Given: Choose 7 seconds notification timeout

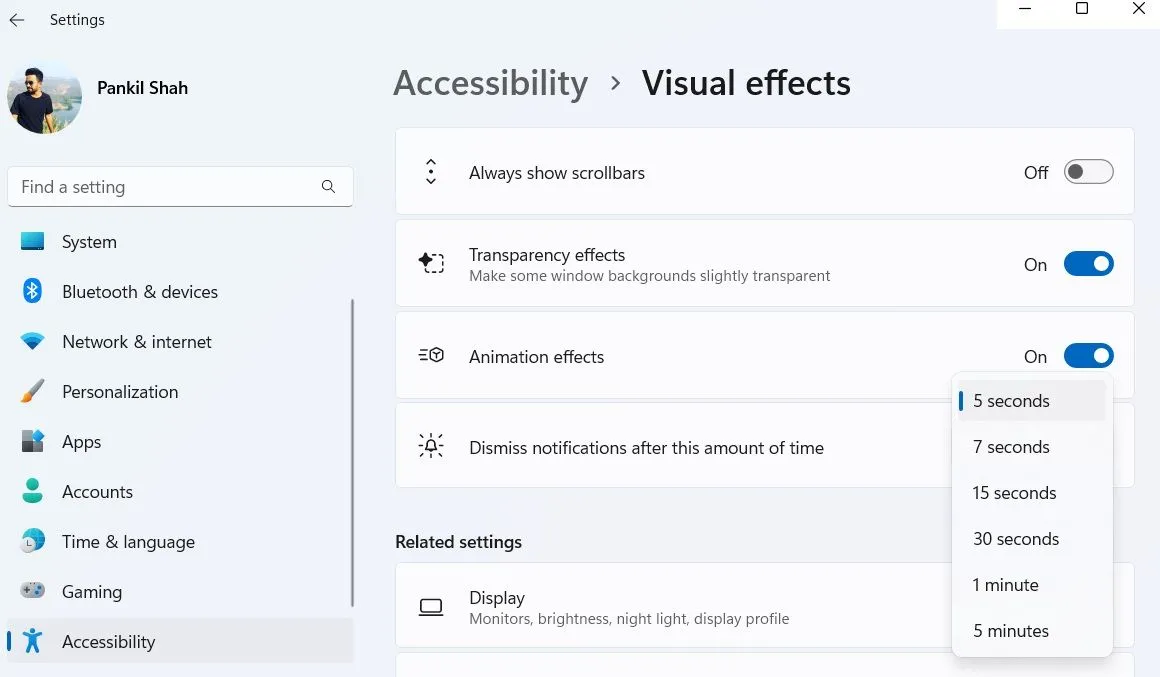Looking at the screenshot, I should pyautogui.click(x=1031, y=447).
